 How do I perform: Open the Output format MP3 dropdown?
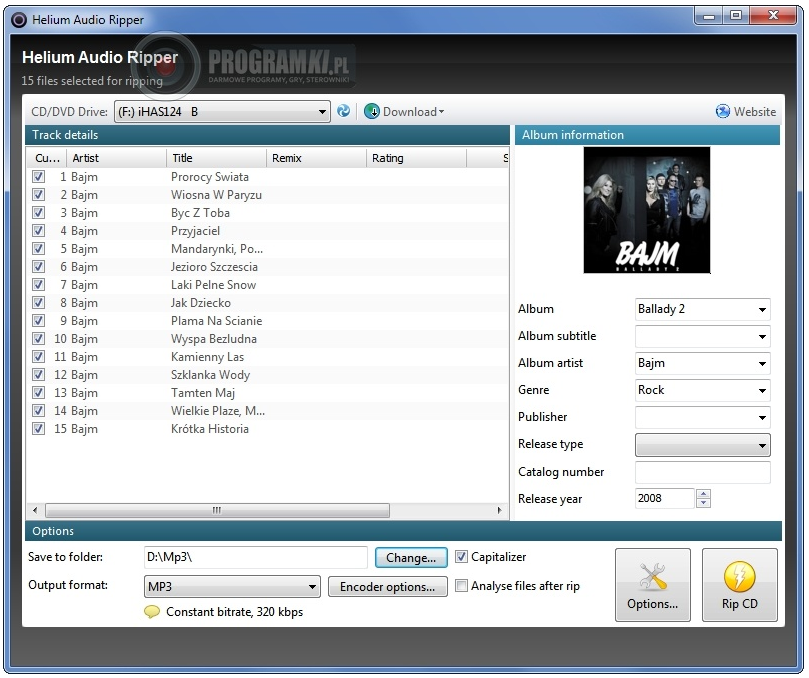232,587
